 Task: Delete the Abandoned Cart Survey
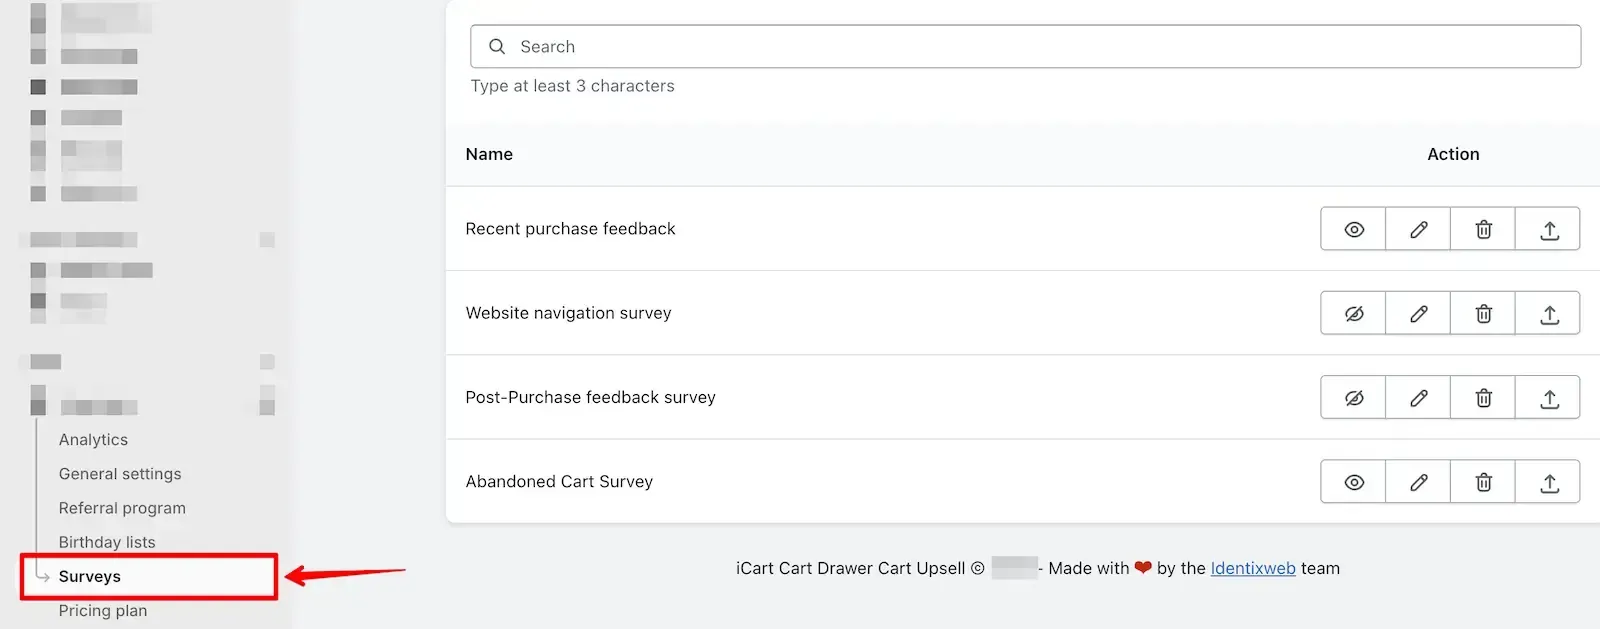[1483, 481]
